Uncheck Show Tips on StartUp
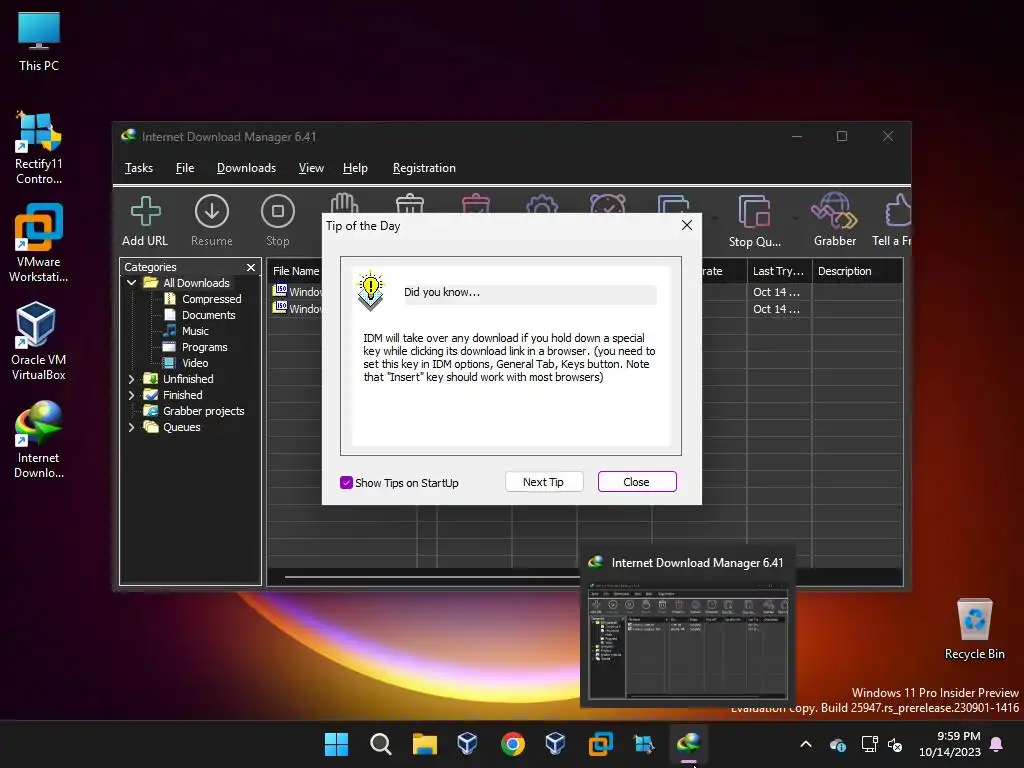This screenshot has height=768, width=1024. pyautogui.click(x=346, y=483)
